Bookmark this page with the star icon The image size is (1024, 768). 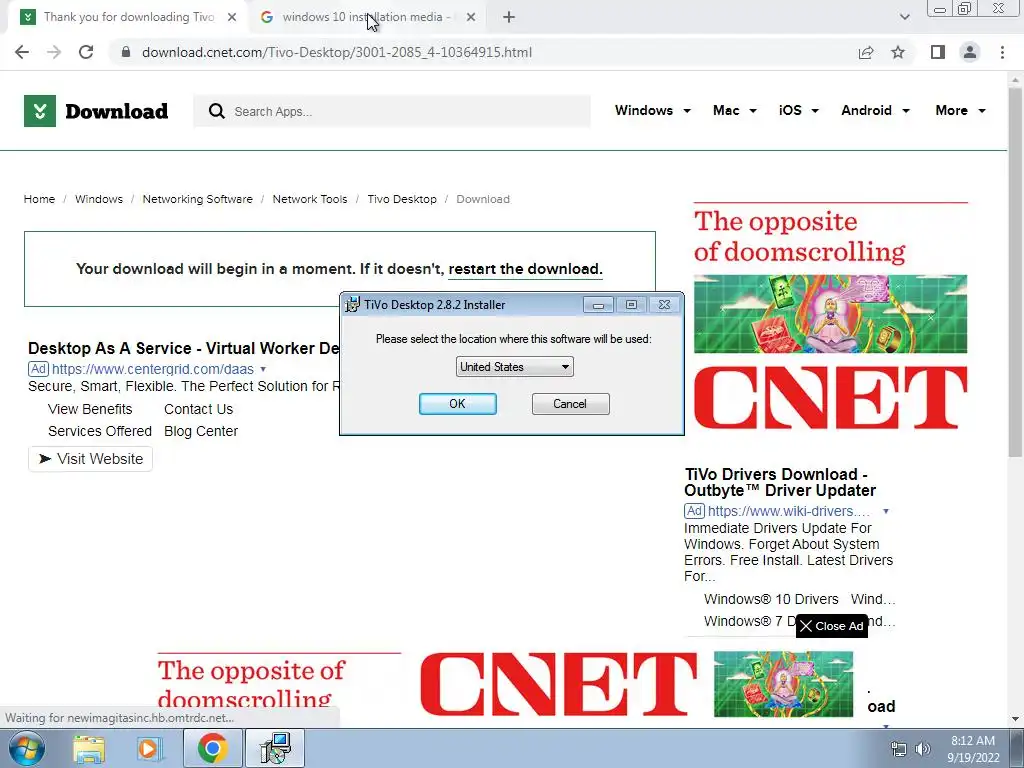coord(898,52)
